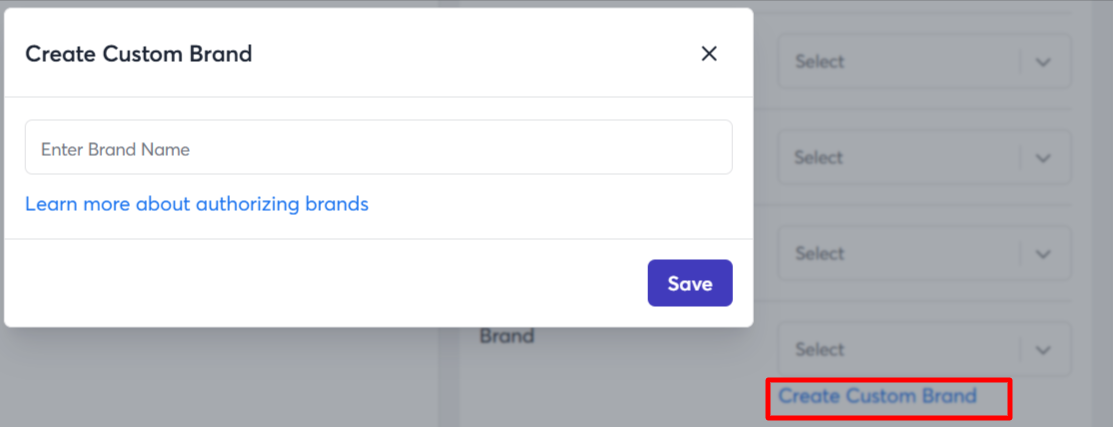Open Learn more about authorizing brands link
Screen dimensions: 1113x427
click(197, 204)
